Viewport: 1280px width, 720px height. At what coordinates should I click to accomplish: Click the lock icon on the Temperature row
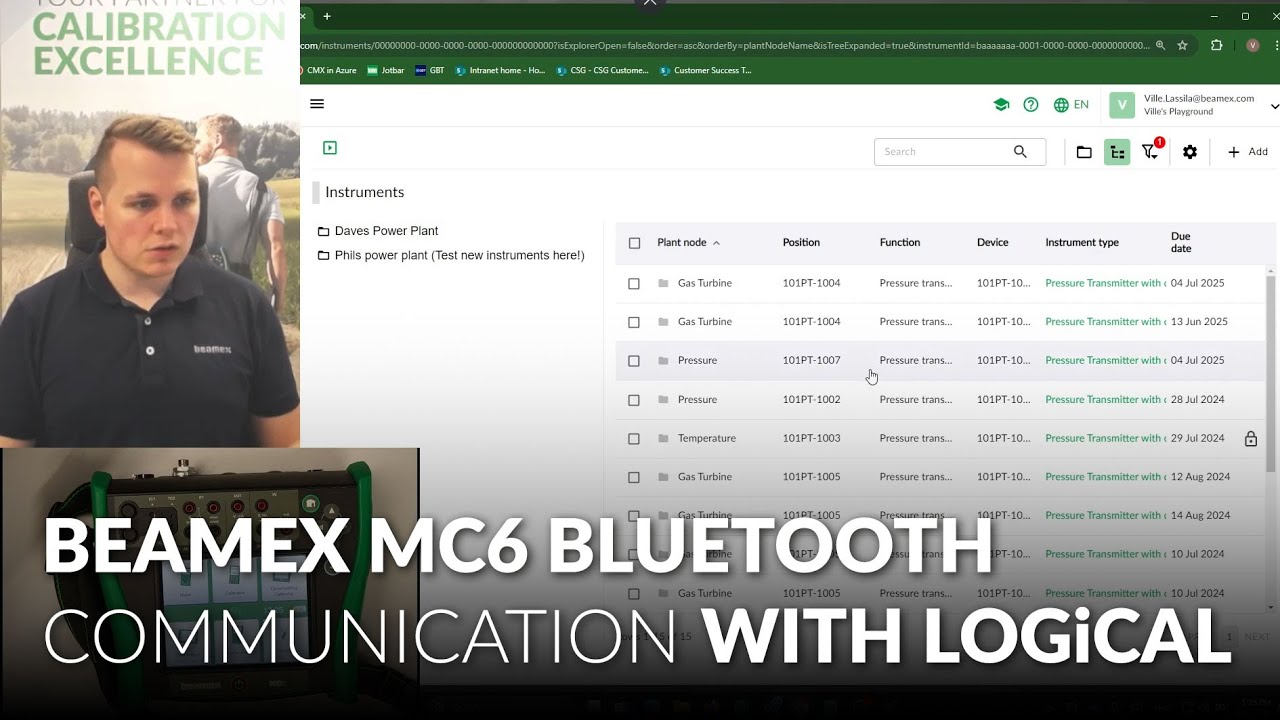(x=1250, y=438)
